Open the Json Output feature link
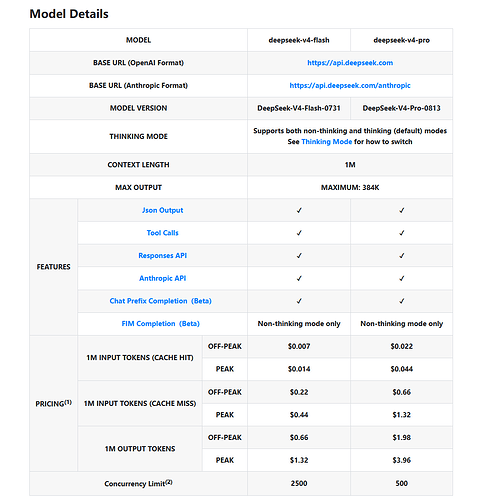Viewport: 497px width, 500px height. pyautogui.click(x=162, y=210)
